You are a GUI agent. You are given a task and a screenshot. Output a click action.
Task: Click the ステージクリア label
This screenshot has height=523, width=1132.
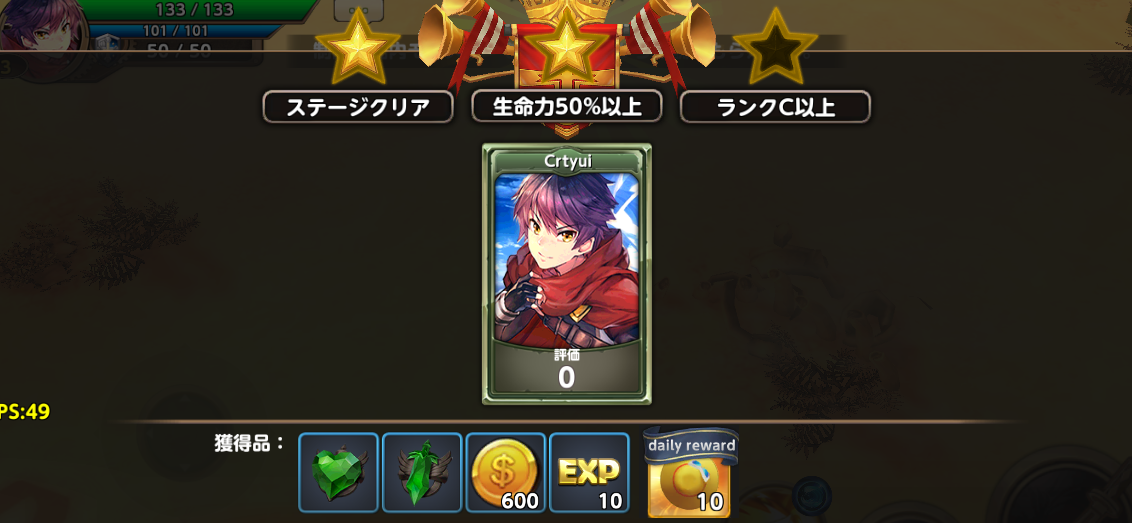pyautogui.click(x=358, y=107)
